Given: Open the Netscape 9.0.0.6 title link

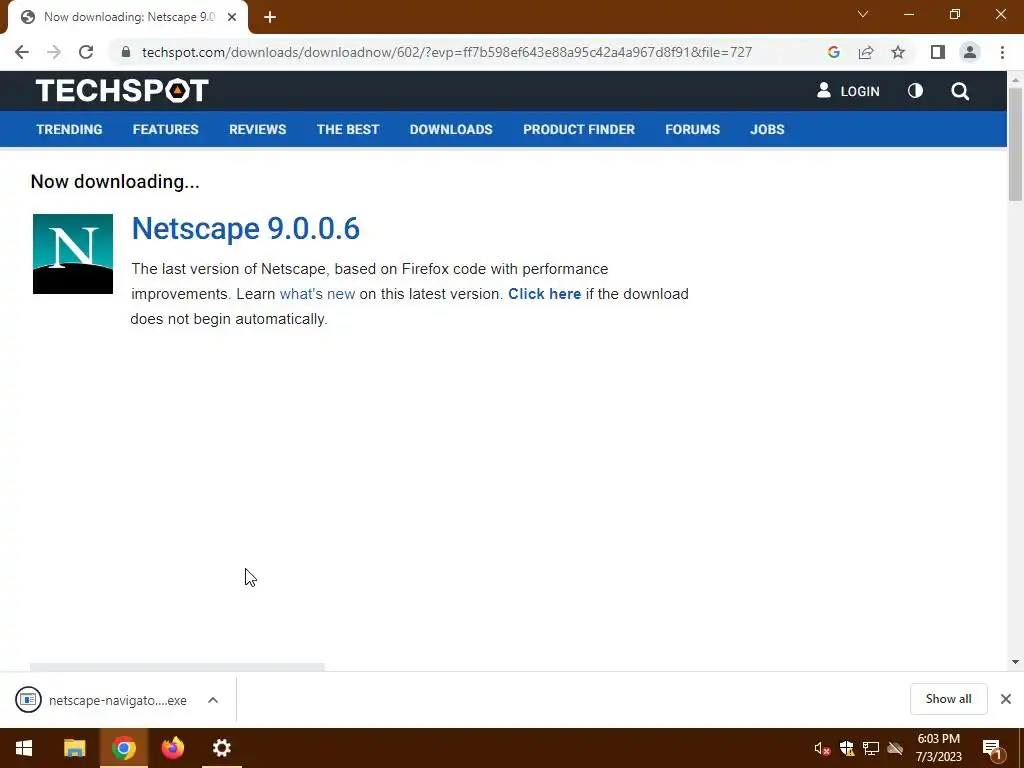Looking at the screenshot, I should pos(246,229).
